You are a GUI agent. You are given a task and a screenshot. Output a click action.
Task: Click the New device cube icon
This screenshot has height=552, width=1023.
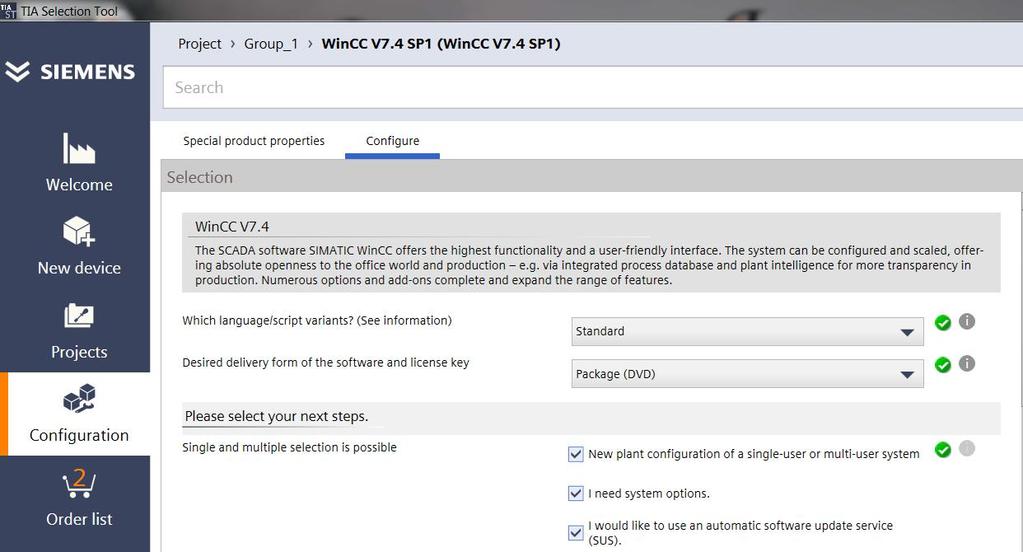[79, 231]
